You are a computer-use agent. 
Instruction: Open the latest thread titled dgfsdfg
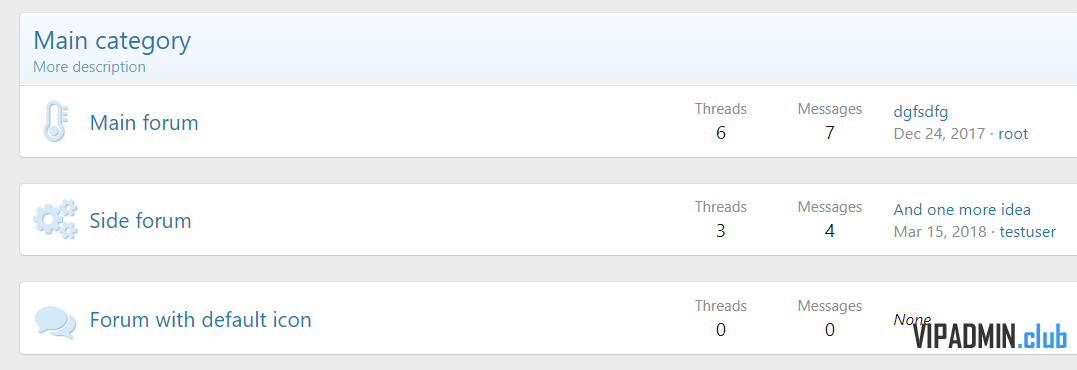(921, 111)
